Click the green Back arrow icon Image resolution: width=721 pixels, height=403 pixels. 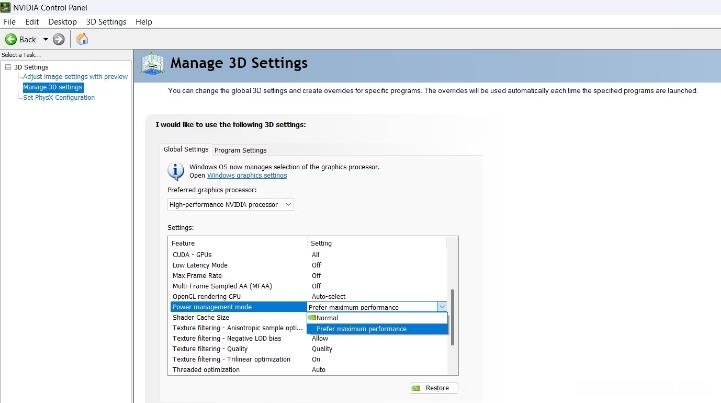click(x=11, y=39)
